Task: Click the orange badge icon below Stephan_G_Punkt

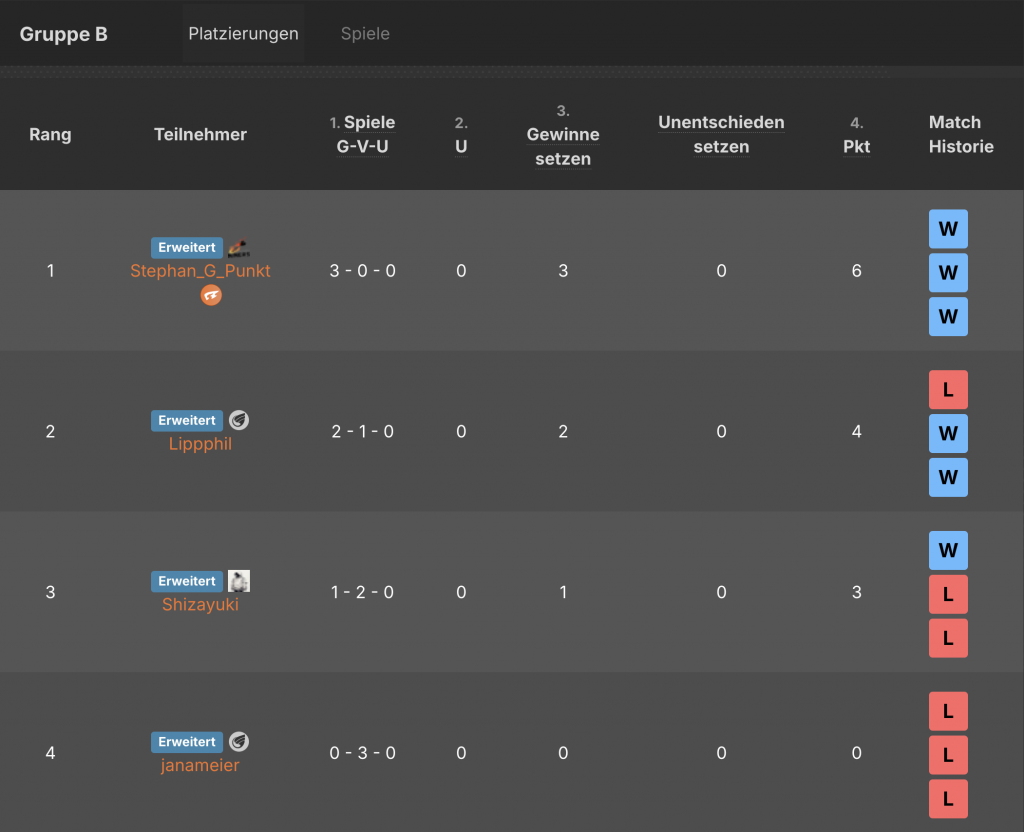Action: (x=211, y=295)
